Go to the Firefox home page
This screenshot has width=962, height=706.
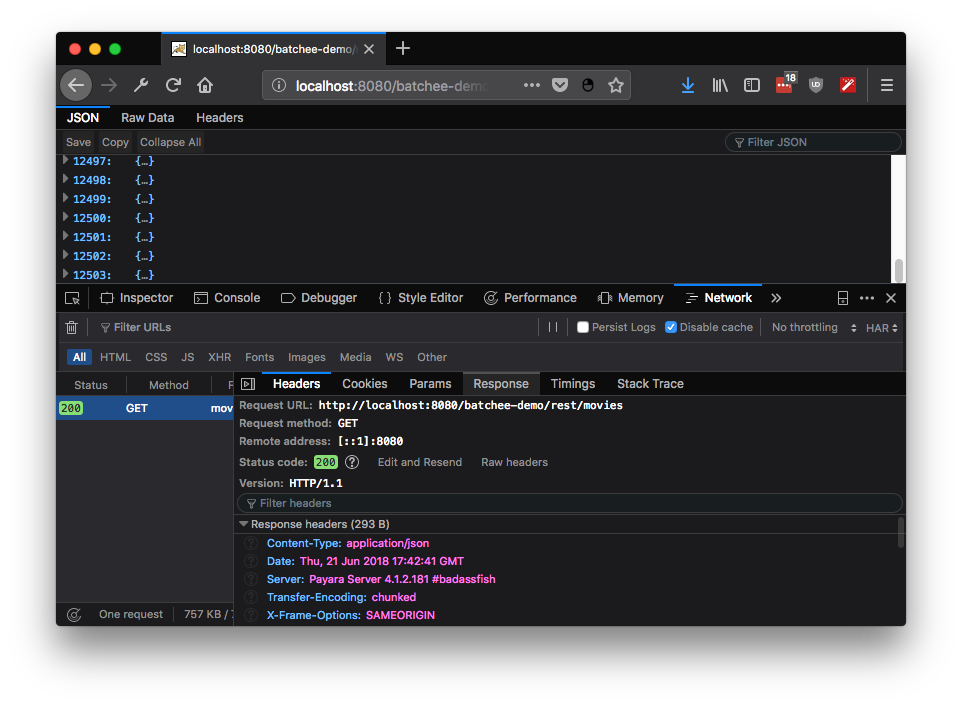[205, 86]
